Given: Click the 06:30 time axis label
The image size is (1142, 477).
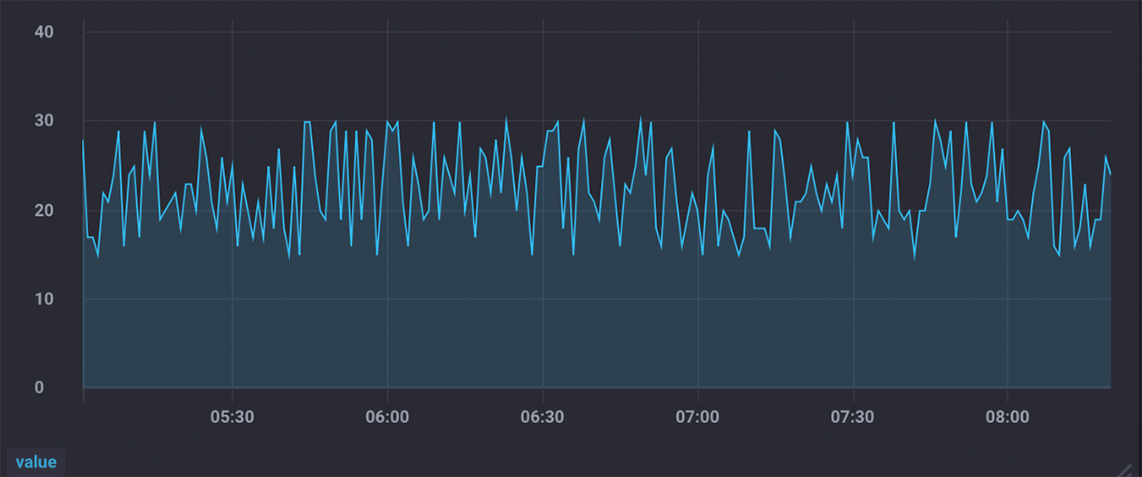Looking at the screenshot, I should click(542, 416).
